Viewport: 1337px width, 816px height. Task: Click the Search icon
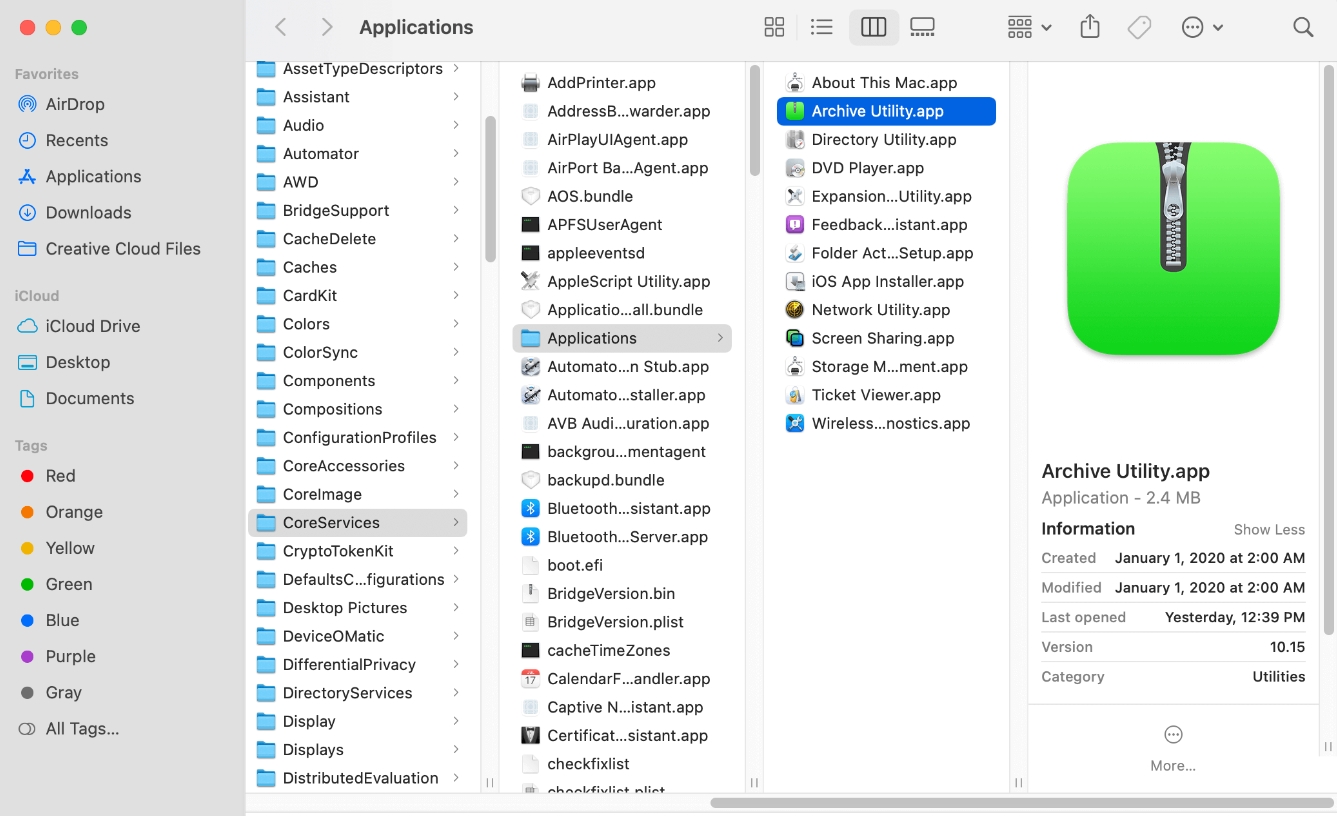coord(1303,27)
